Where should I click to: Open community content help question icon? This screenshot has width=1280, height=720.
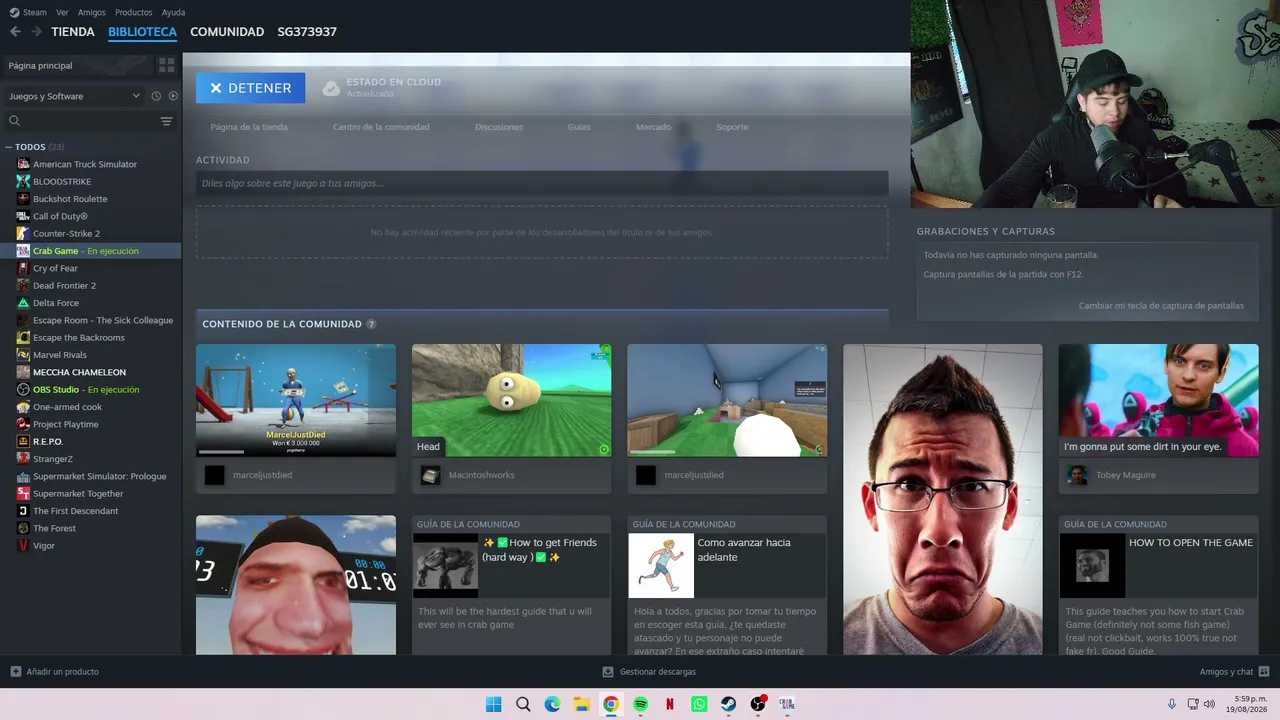[x=371, y=324]
